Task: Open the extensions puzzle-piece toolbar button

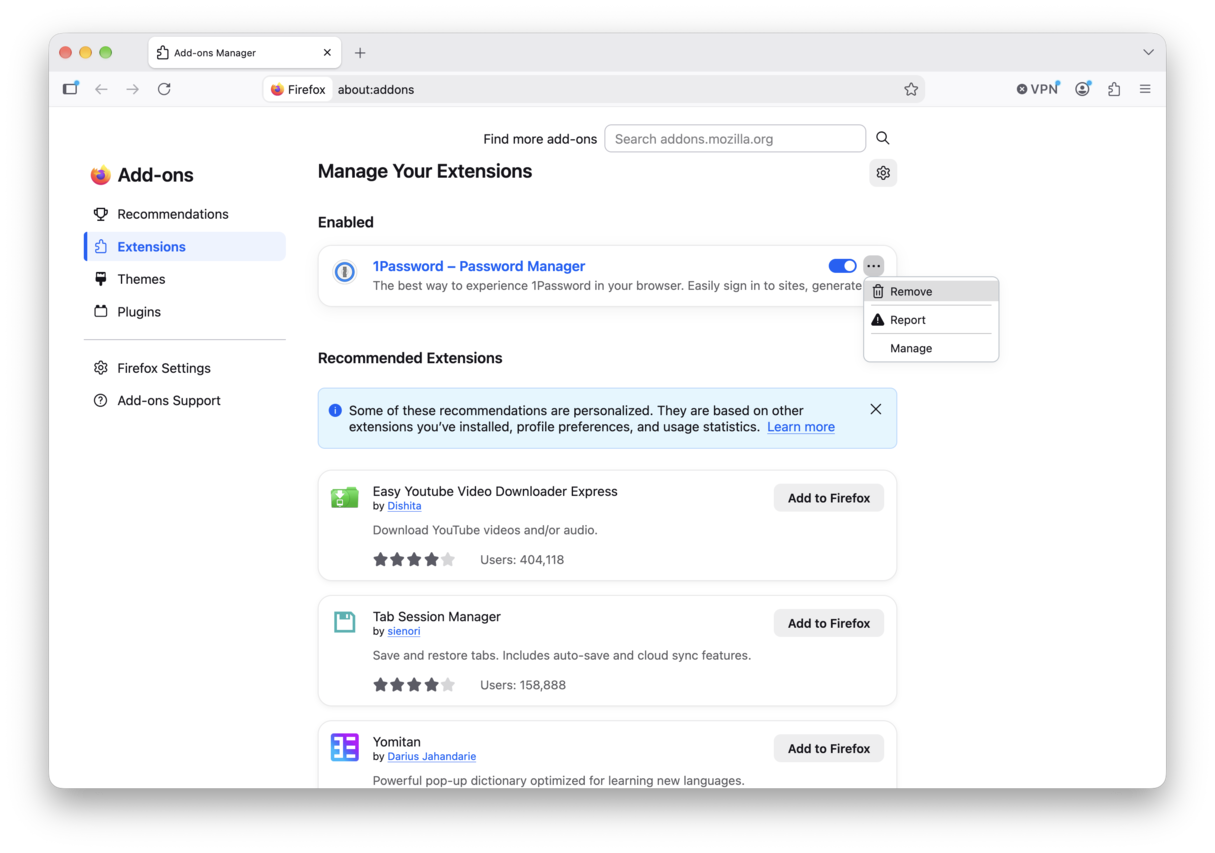Action: (x=1114, y=89)
